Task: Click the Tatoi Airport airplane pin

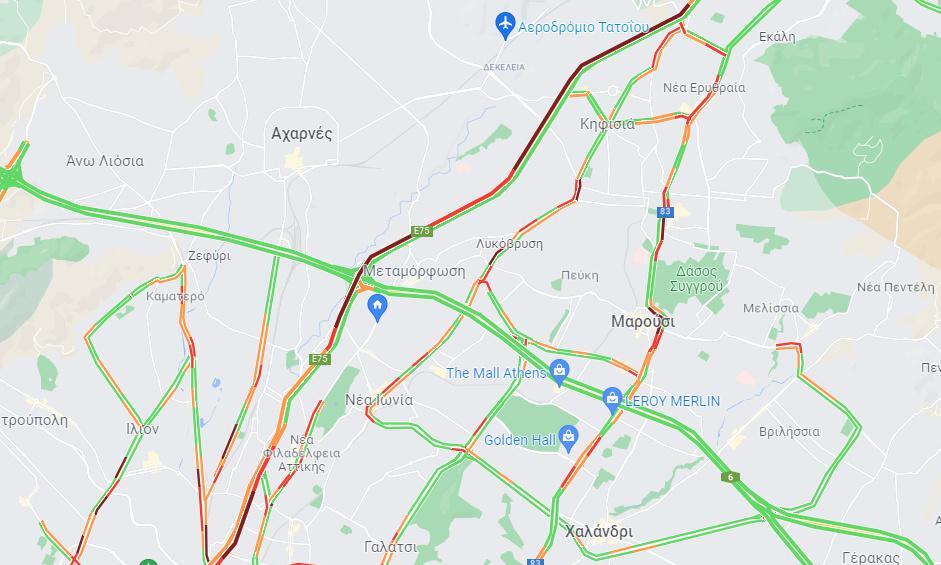Action: tap(505, 25)
